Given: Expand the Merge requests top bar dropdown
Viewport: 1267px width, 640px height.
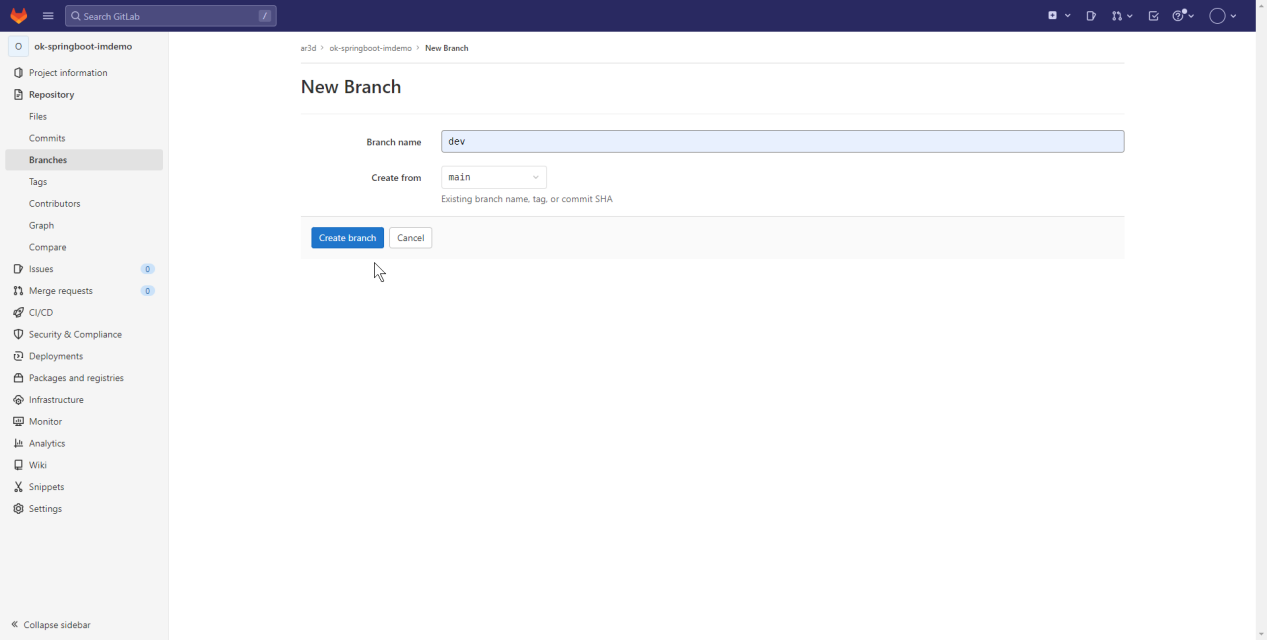Looking at the screenshot, I should (x=1122, y=16).
